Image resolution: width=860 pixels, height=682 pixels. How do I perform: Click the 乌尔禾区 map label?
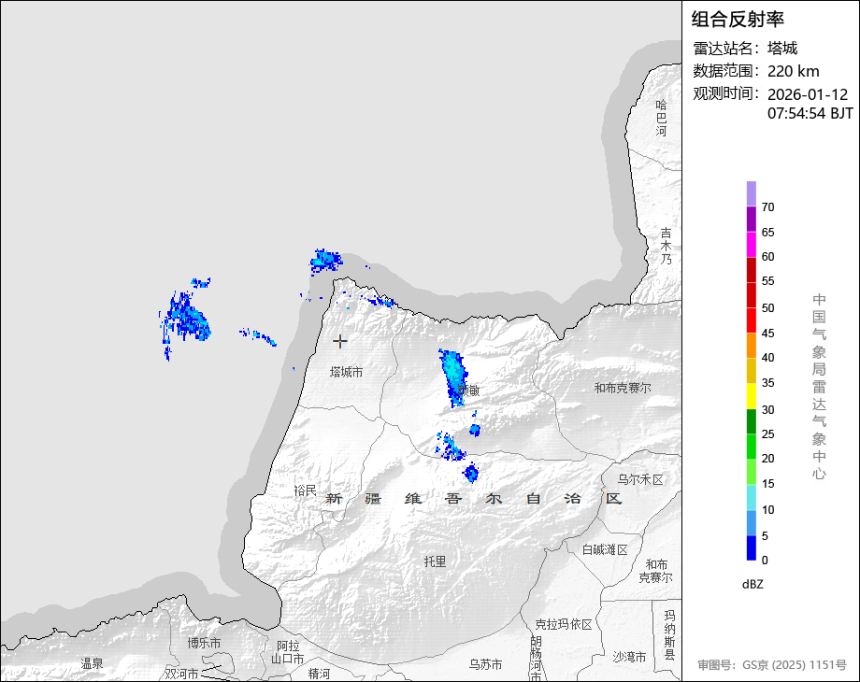tap(640, 480)
